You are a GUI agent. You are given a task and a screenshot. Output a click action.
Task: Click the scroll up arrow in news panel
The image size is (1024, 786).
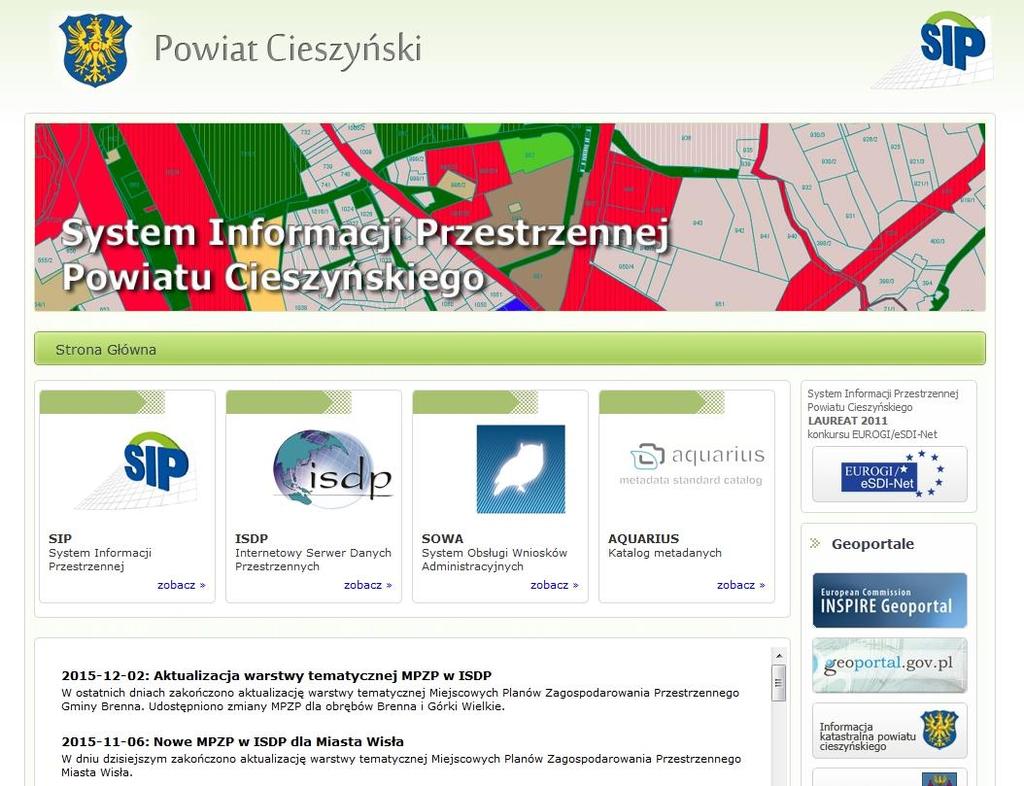(778, 655)
